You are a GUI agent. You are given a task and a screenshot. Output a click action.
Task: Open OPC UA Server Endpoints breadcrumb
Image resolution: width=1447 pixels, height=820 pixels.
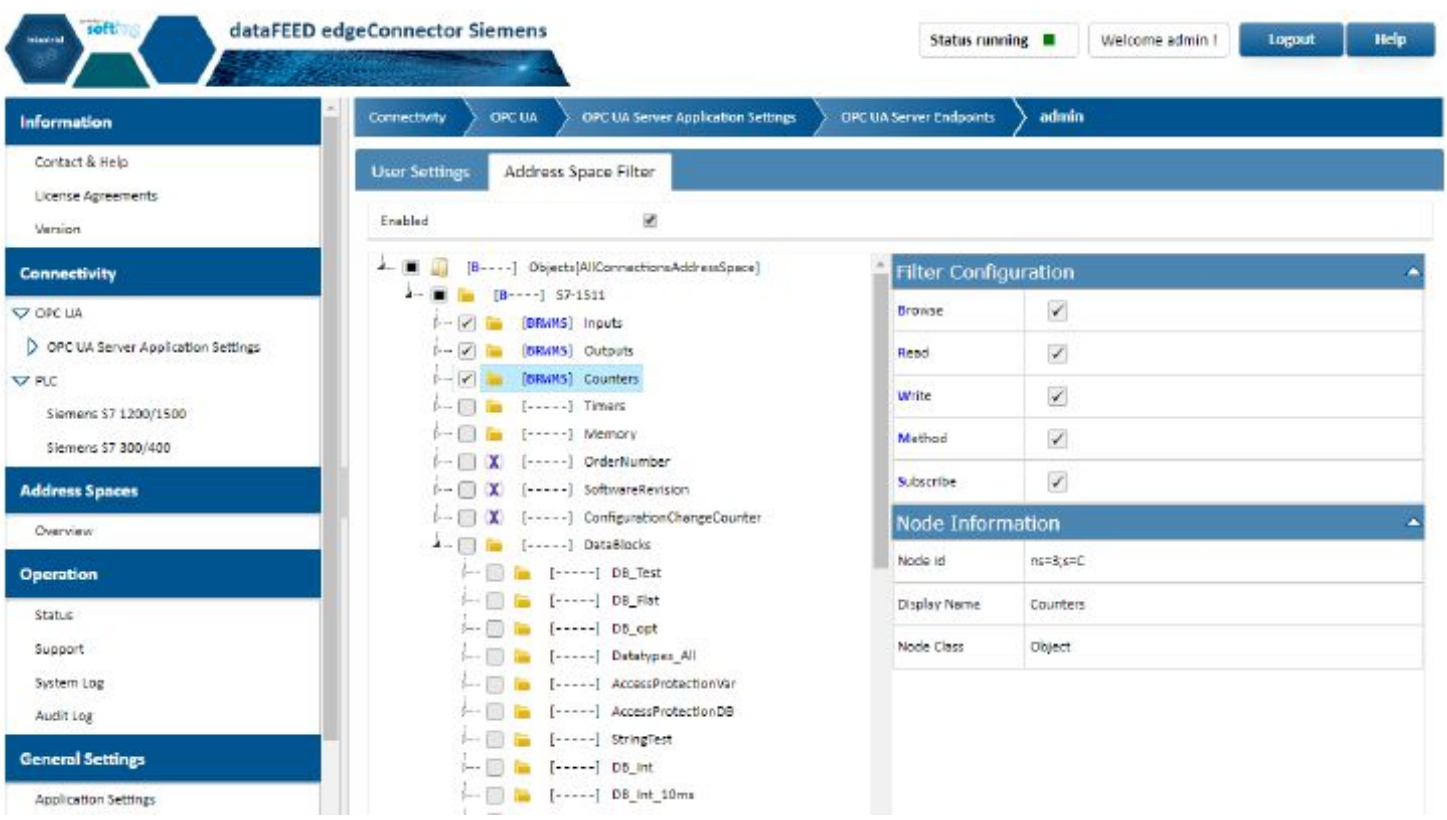(x=918, y=117)
